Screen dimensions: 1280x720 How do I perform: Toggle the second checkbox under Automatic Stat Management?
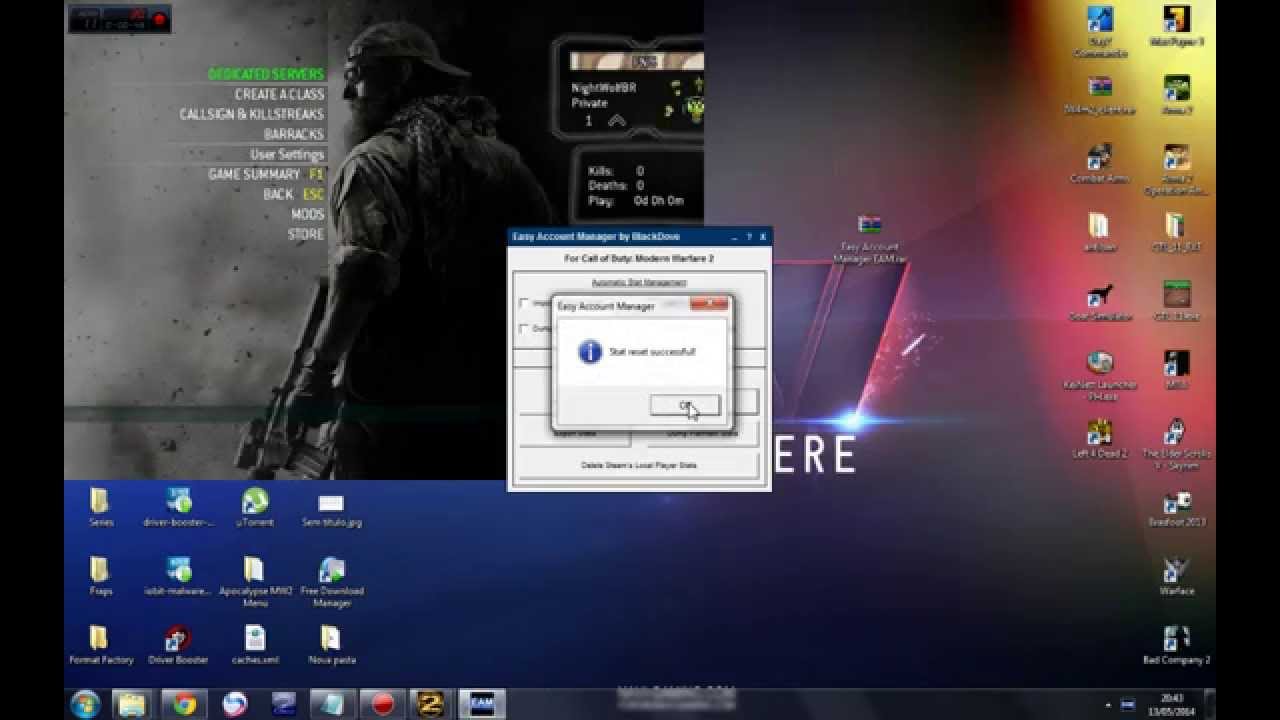[x=524, y=328]
